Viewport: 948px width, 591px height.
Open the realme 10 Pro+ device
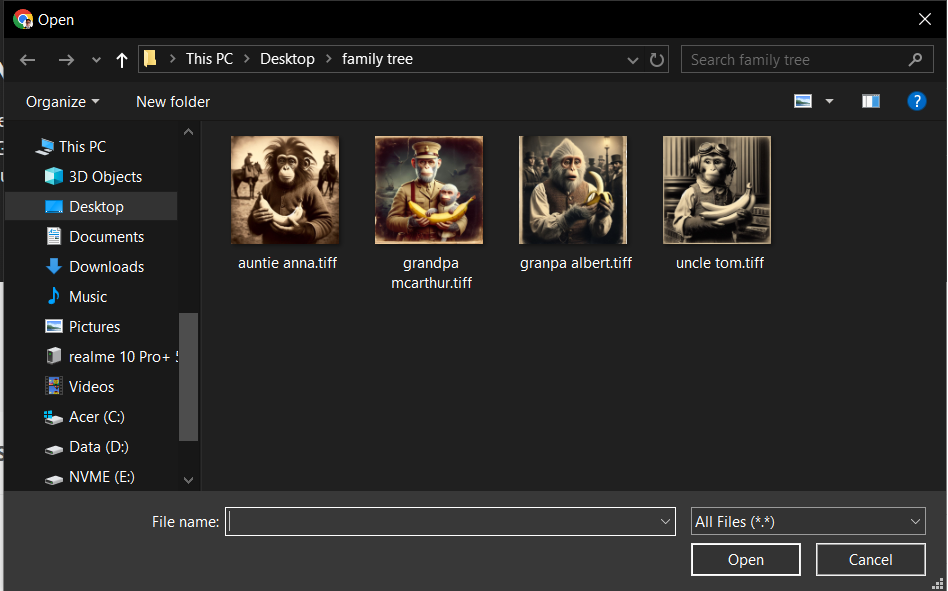(110, 356)
